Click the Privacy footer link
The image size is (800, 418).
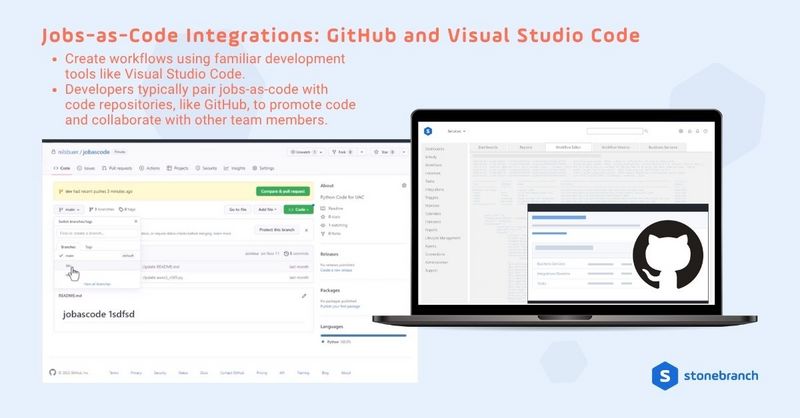pos(136,373)
